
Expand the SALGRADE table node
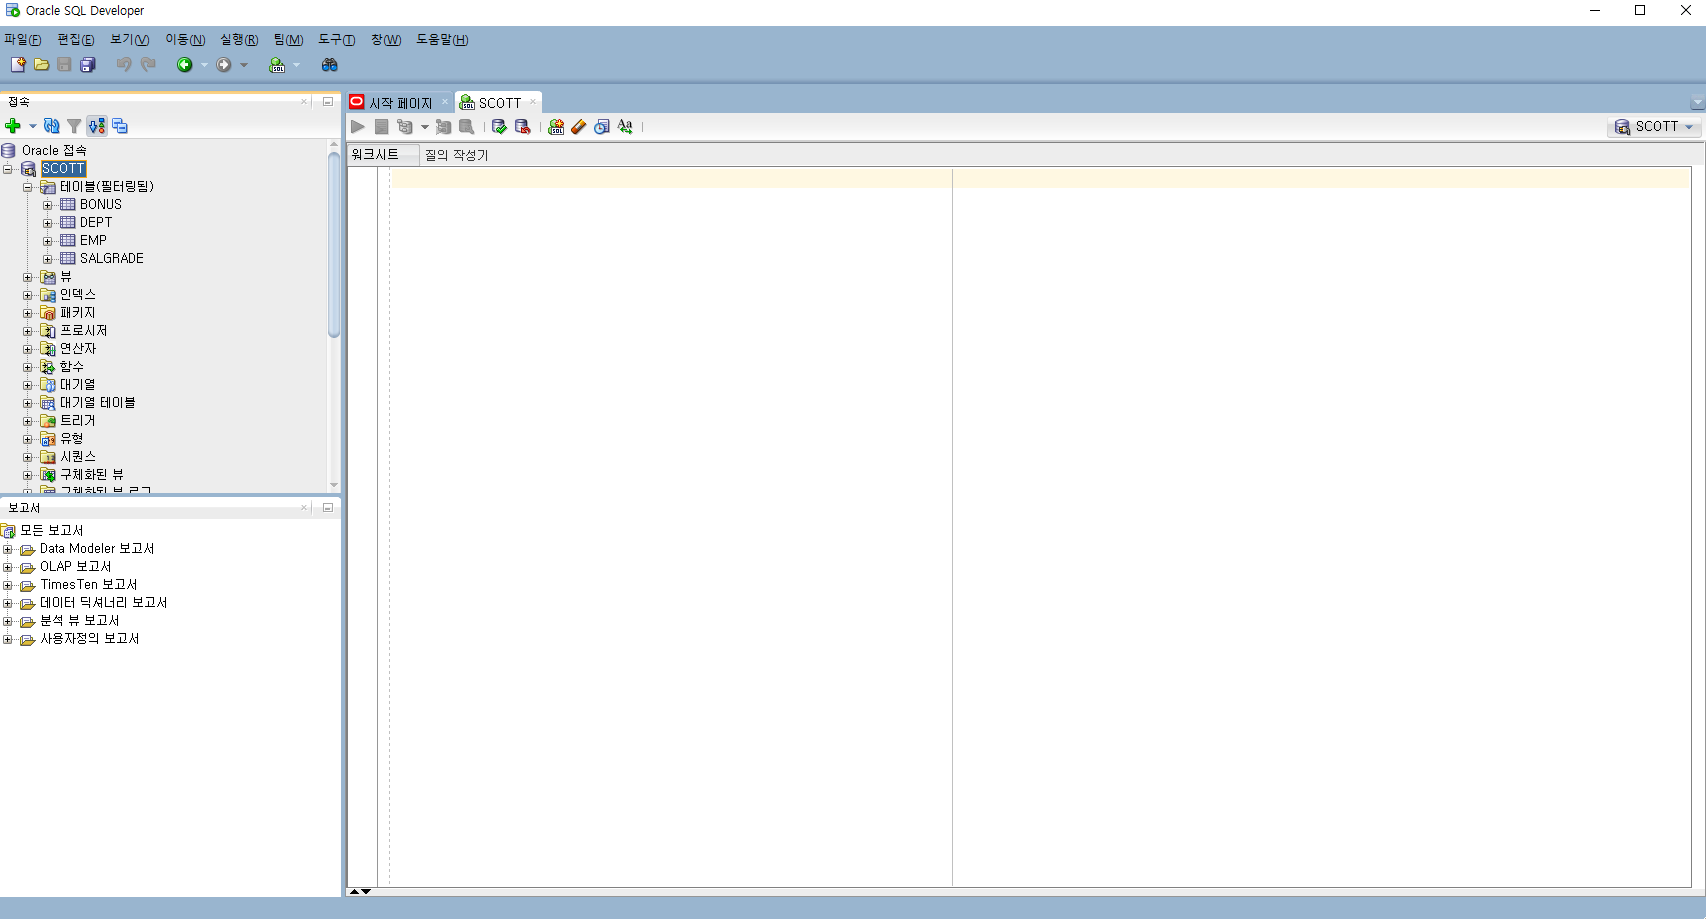pyautogui.click(x=47, y=259)
